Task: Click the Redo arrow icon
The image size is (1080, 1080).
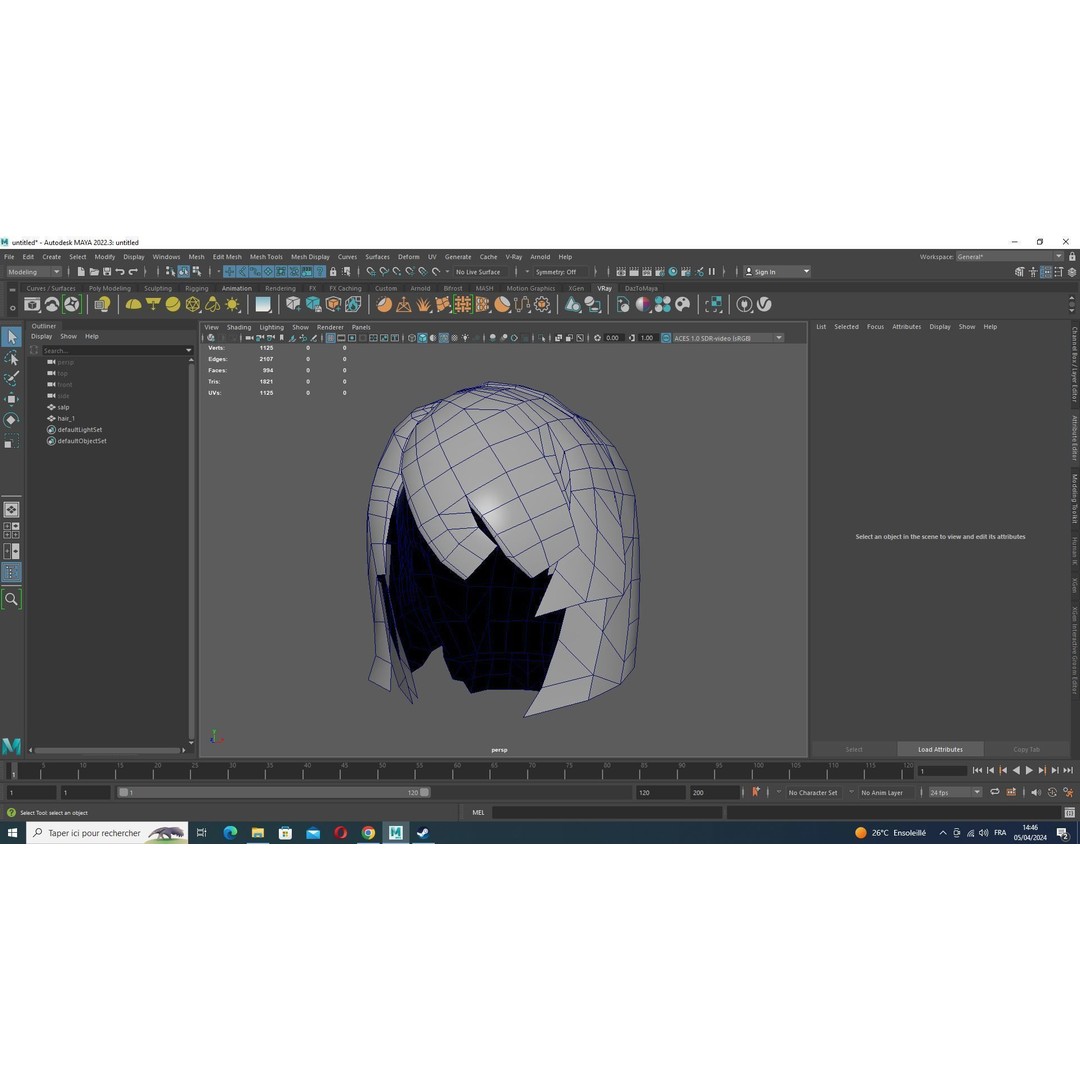Action: point(133,271)
